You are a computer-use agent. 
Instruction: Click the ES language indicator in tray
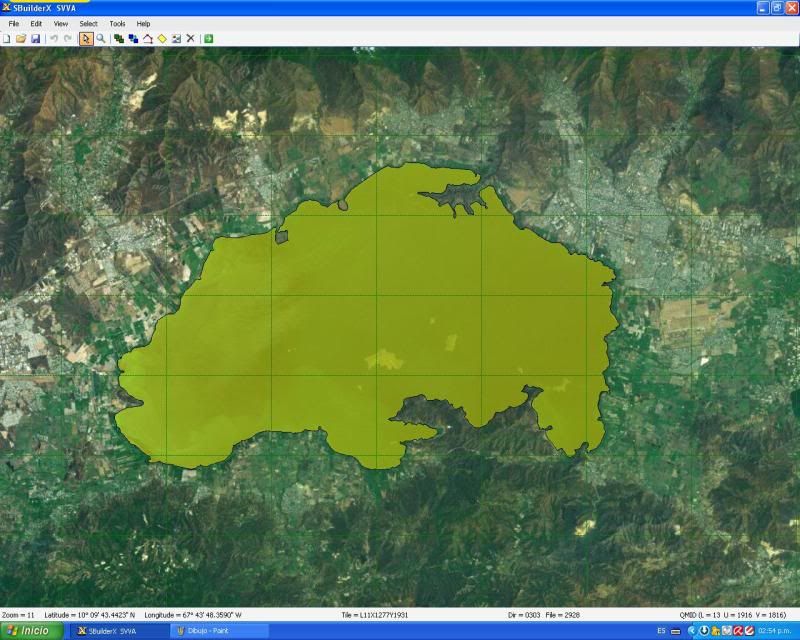pyautogui.click(x=660, y=630)
